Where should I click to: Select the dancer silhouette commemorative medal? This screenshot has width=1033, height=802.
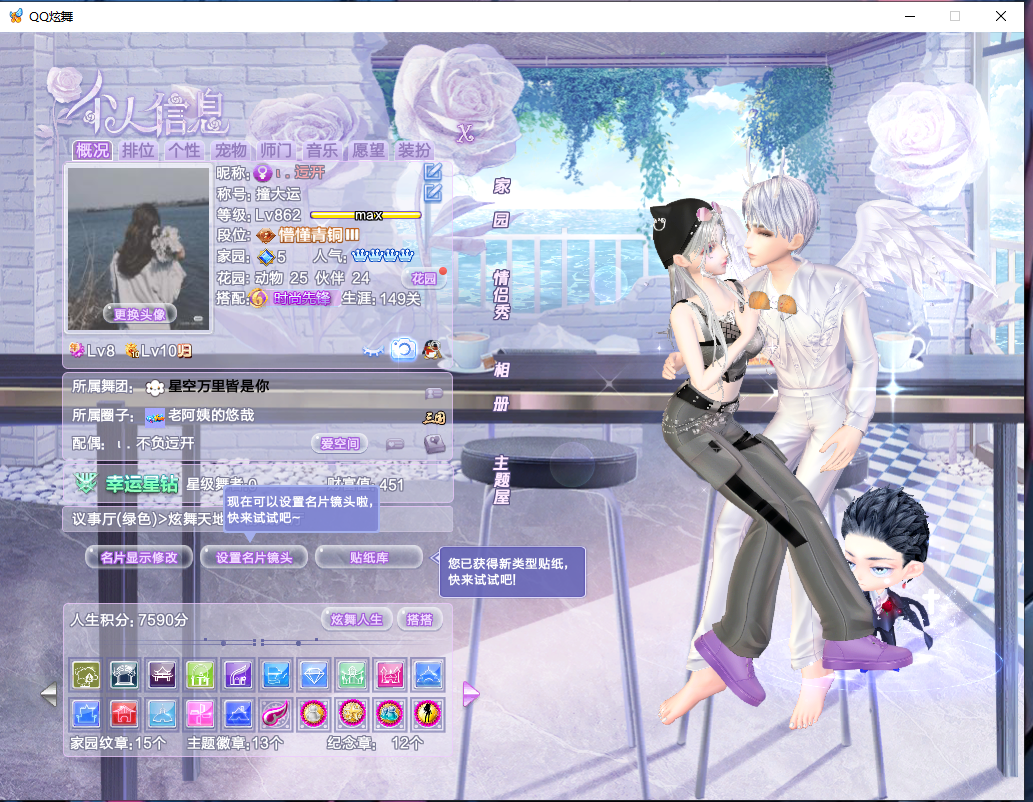pos(428,714)
